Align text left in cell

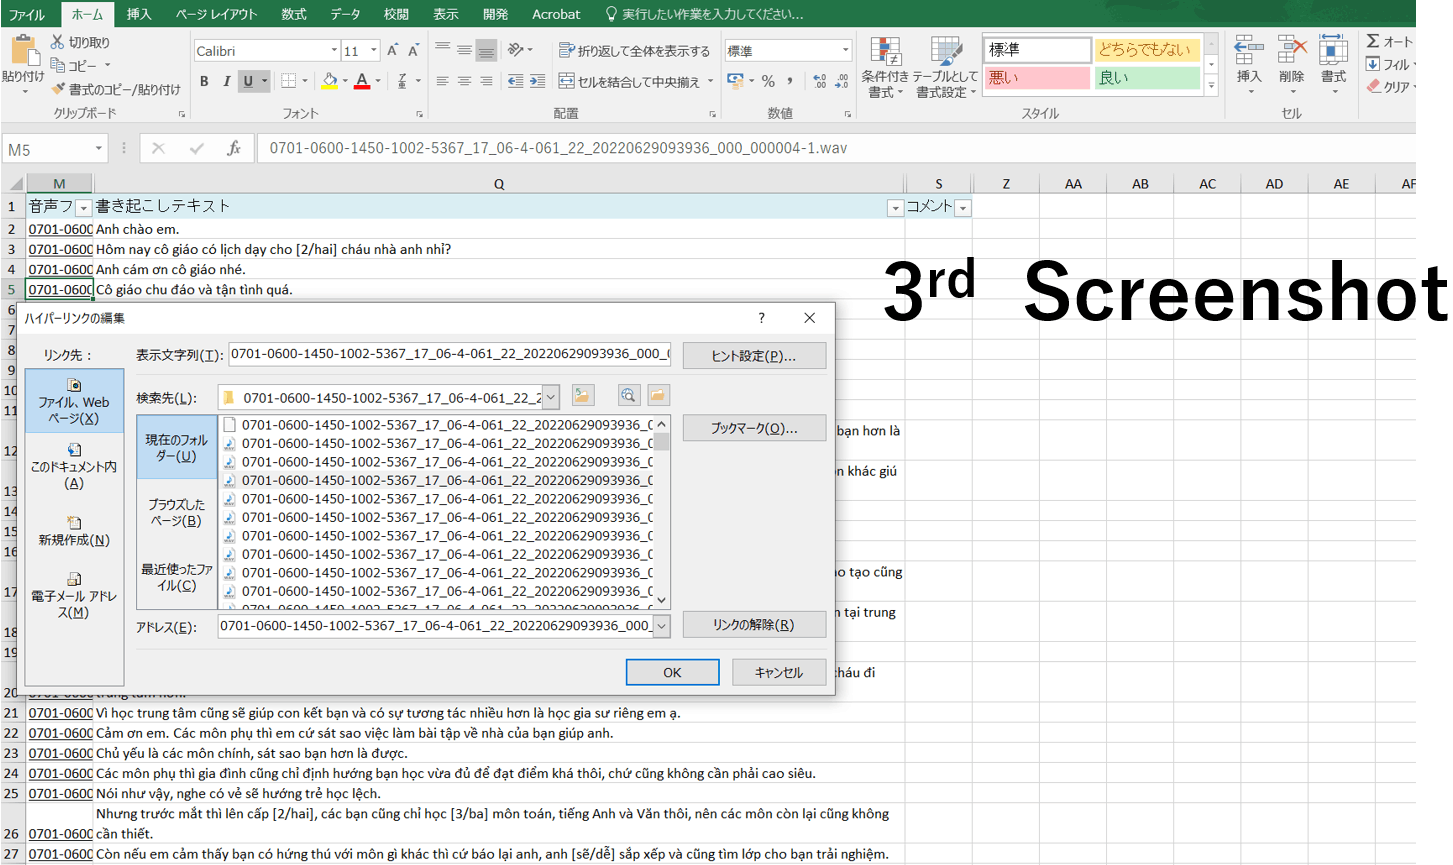443,81
